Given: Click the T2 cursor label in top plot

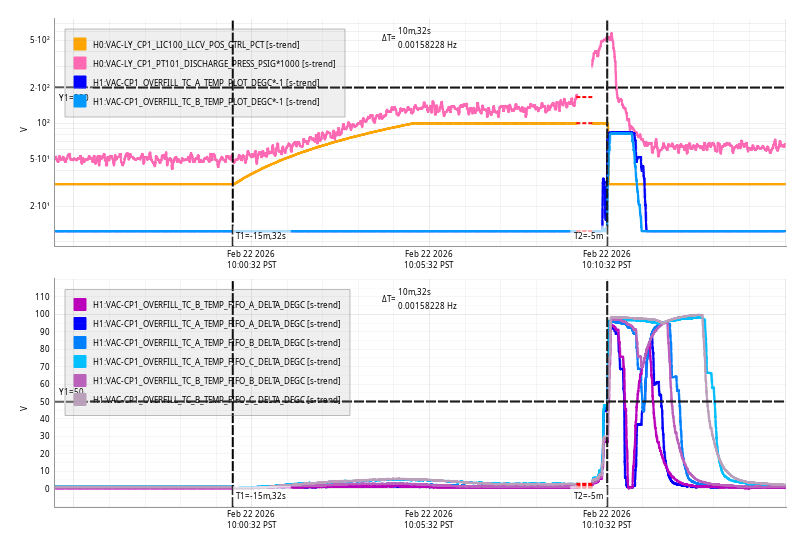Looking at the screenshot, I should pyautogui.click(x=588, y=236).
